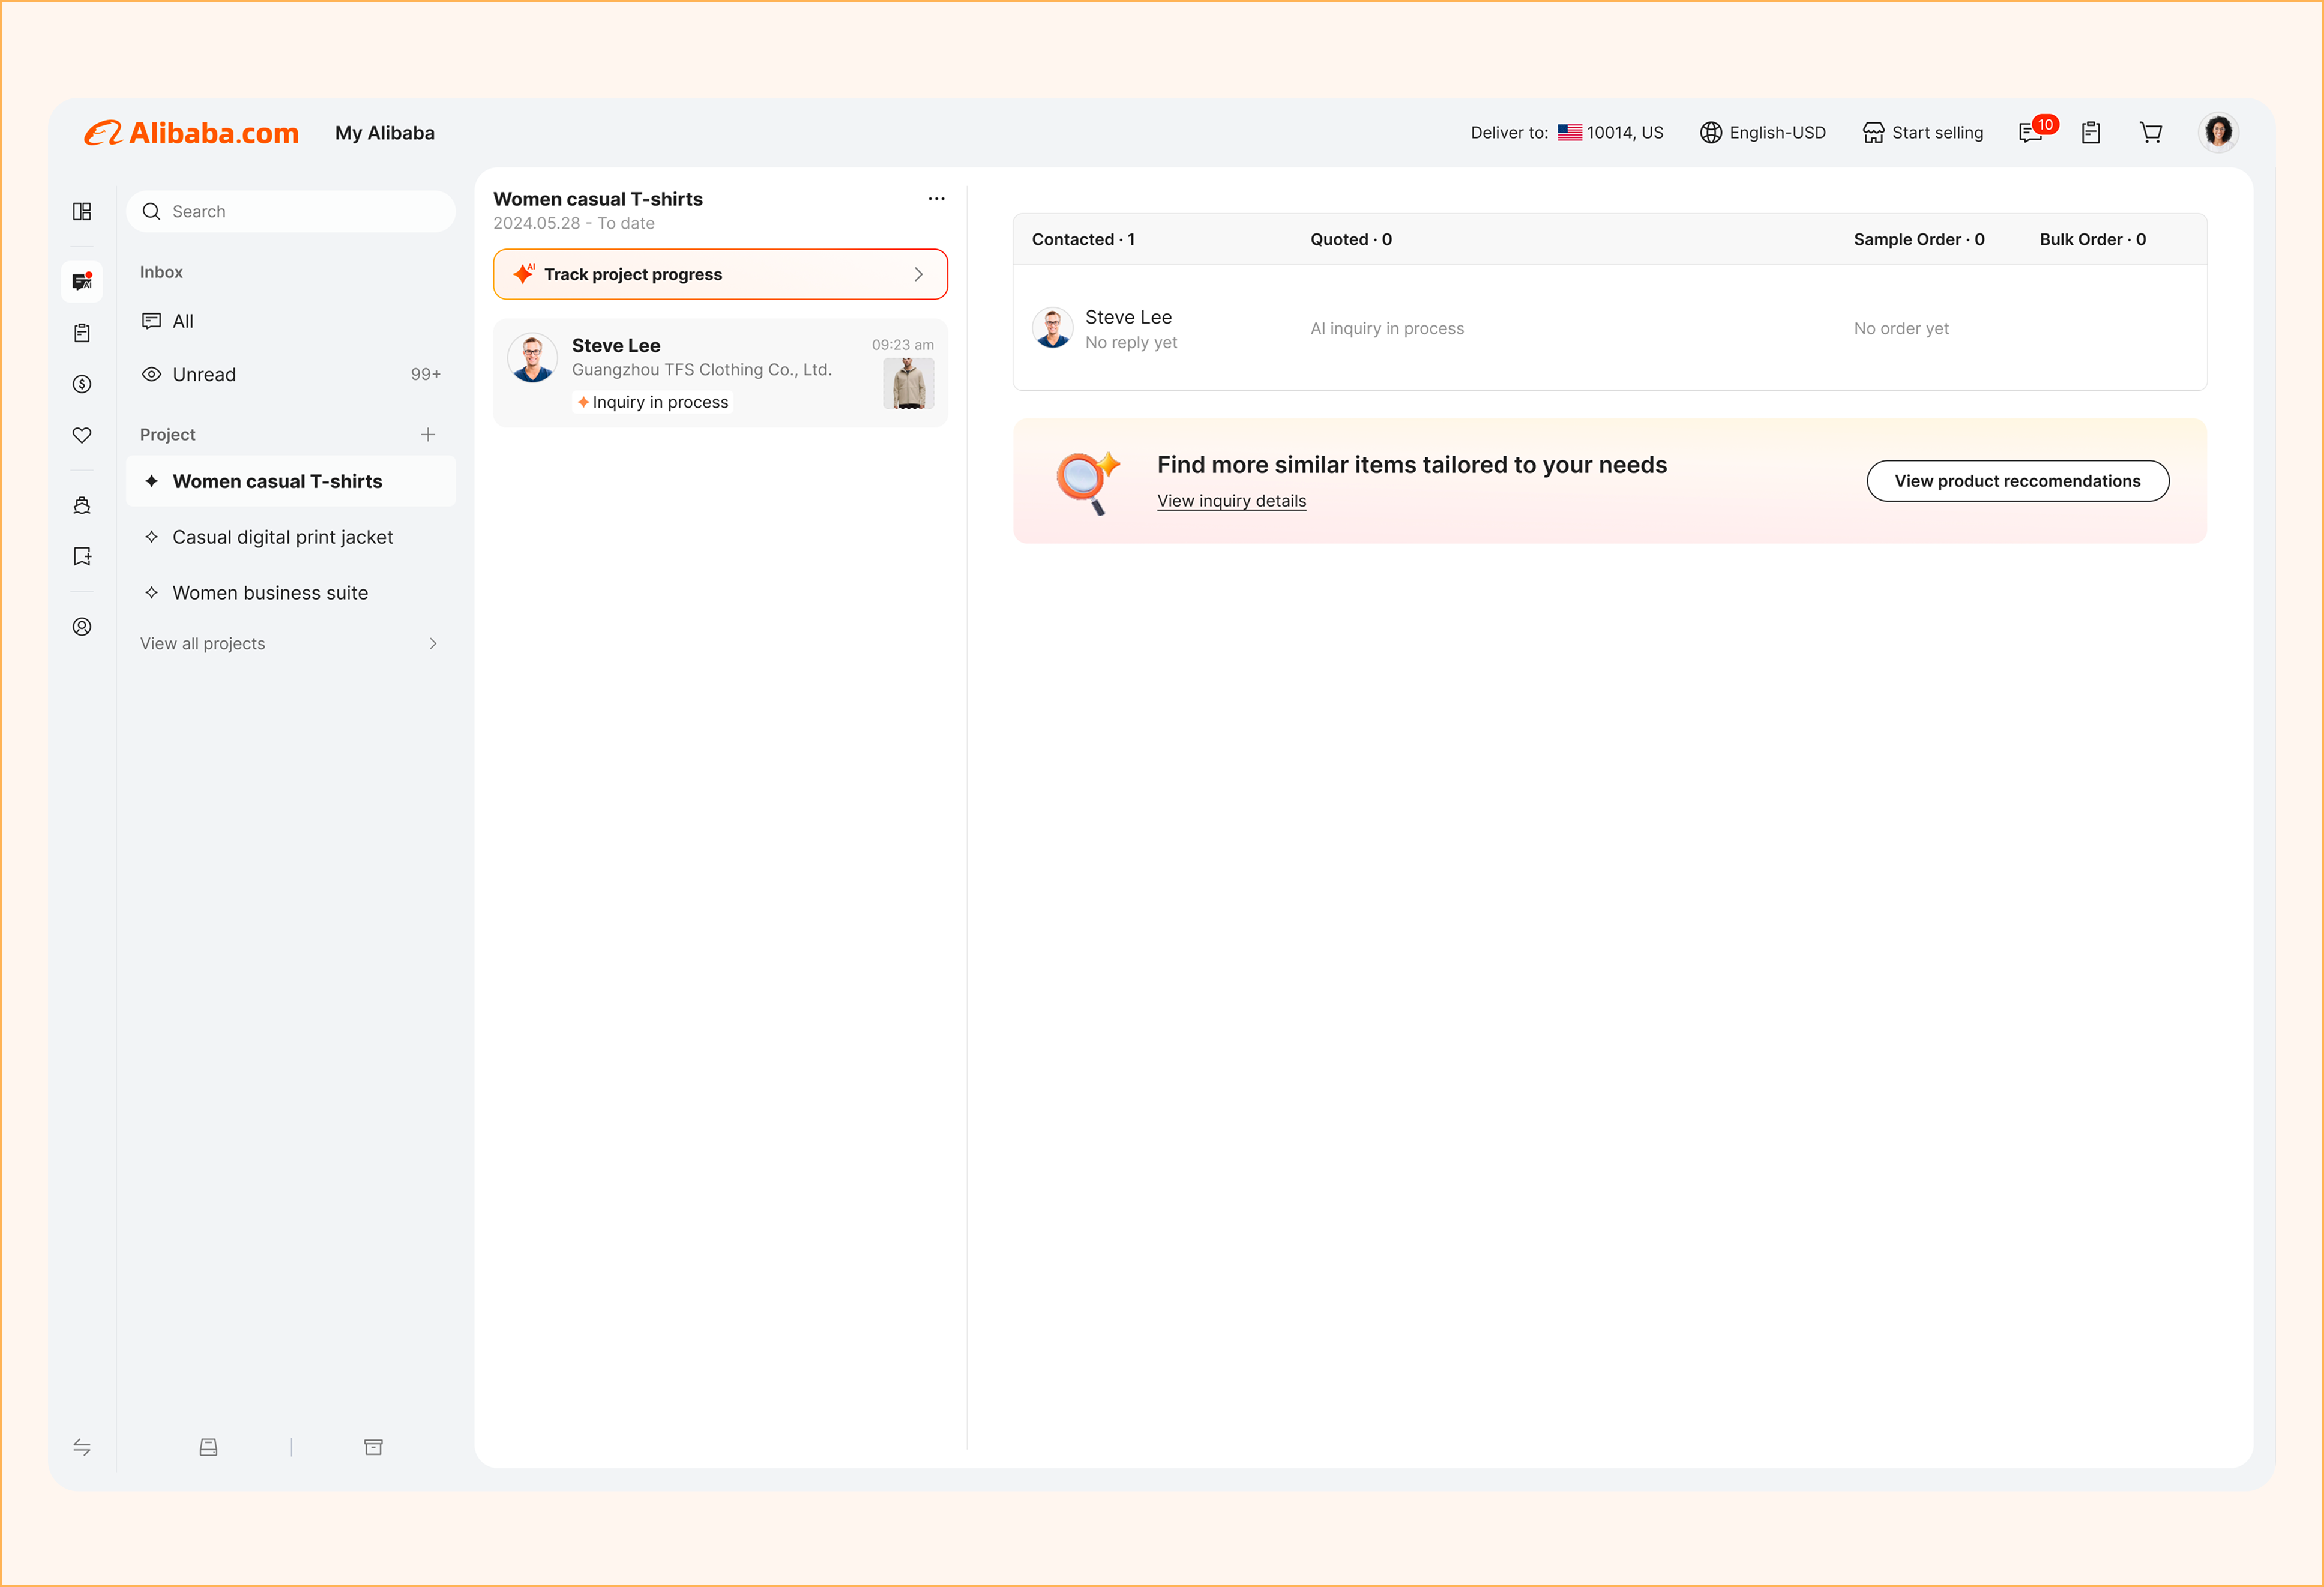Click the archive box icon at bottom
The image size is (2324, 1587).
tap(373, 1447)
